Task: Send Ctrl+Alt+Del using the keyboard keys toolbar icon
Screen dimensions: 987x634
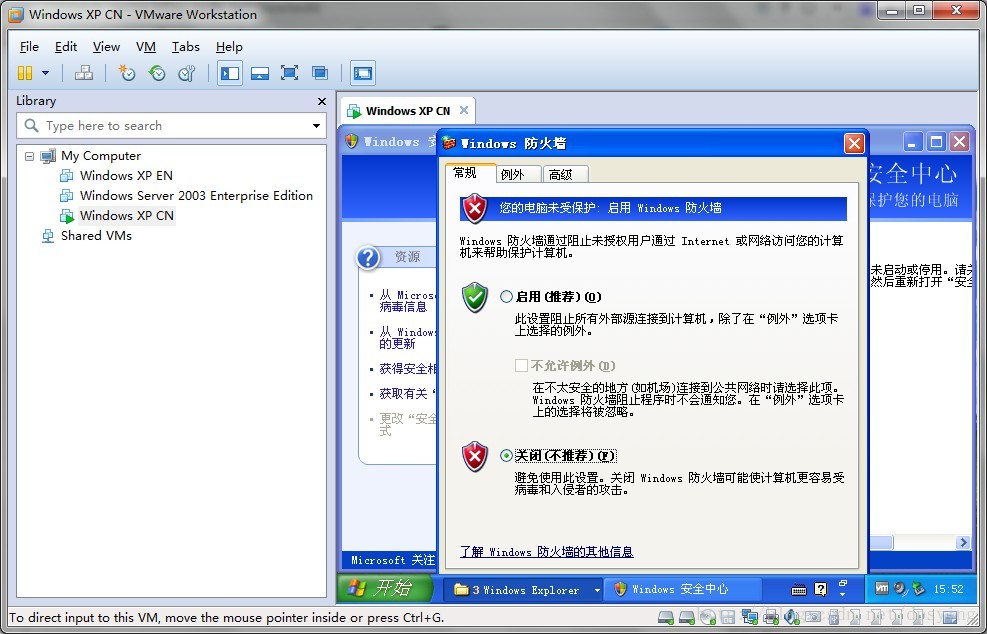Action: tap(84, 73)
